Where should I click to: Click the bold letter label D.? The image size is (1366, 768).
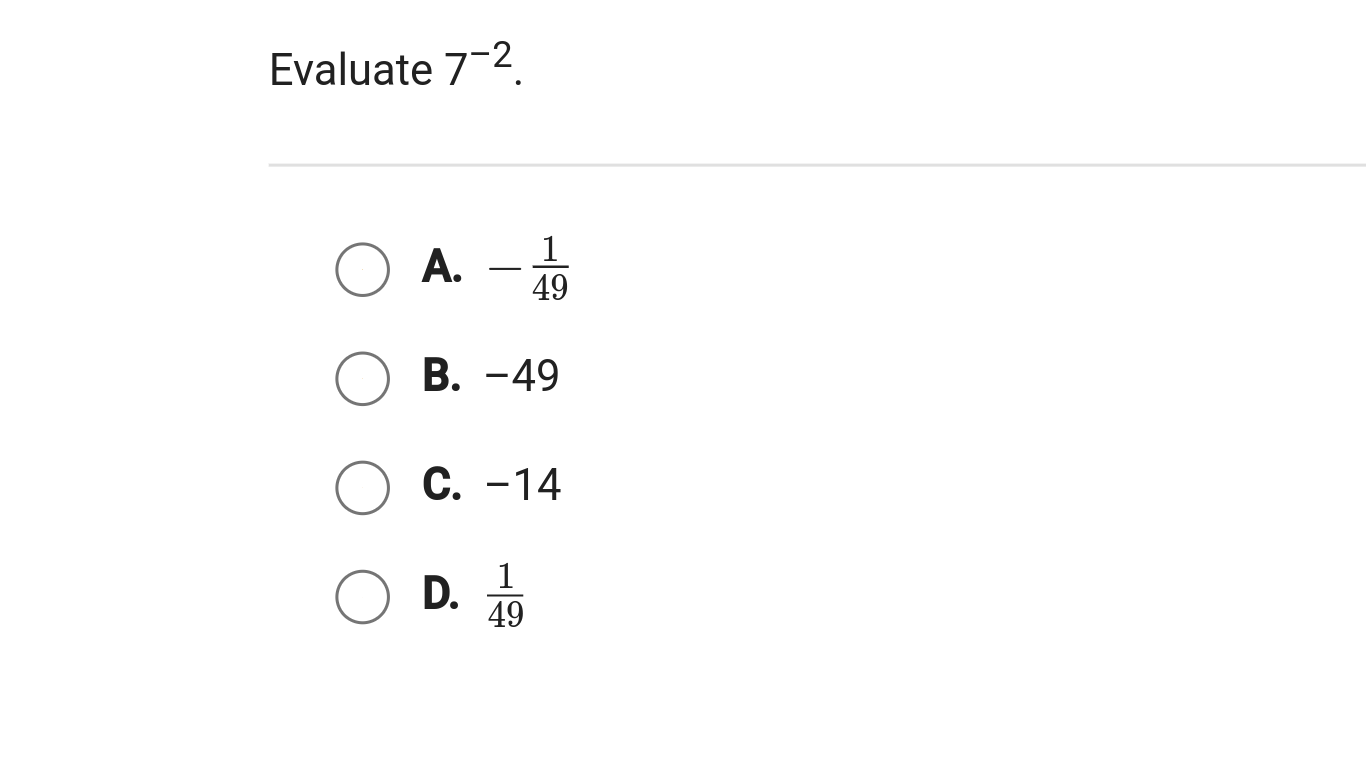click(x=441, y=594)
